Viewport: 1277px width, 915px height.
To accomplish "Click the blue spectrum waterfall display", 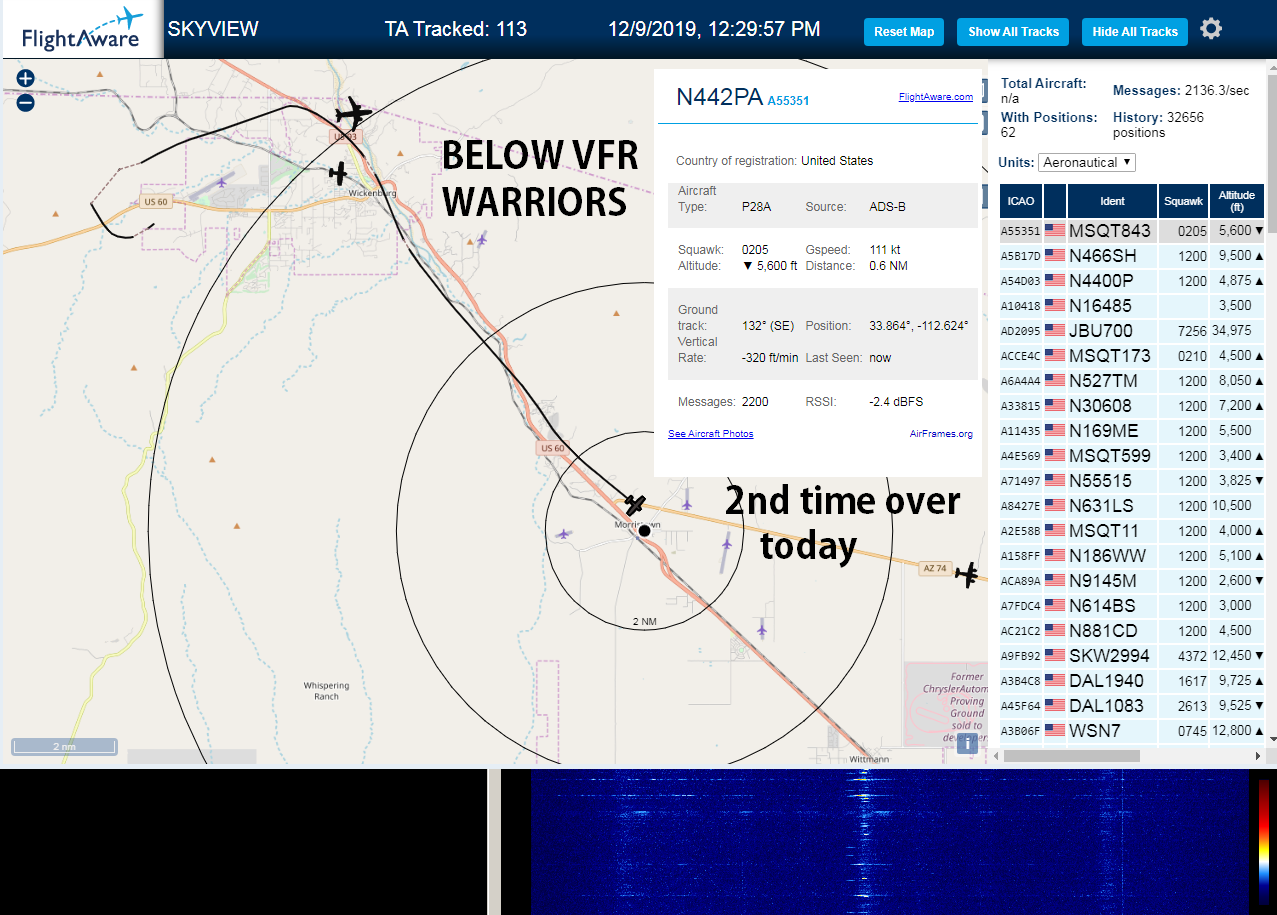I will tap(890, 842).
